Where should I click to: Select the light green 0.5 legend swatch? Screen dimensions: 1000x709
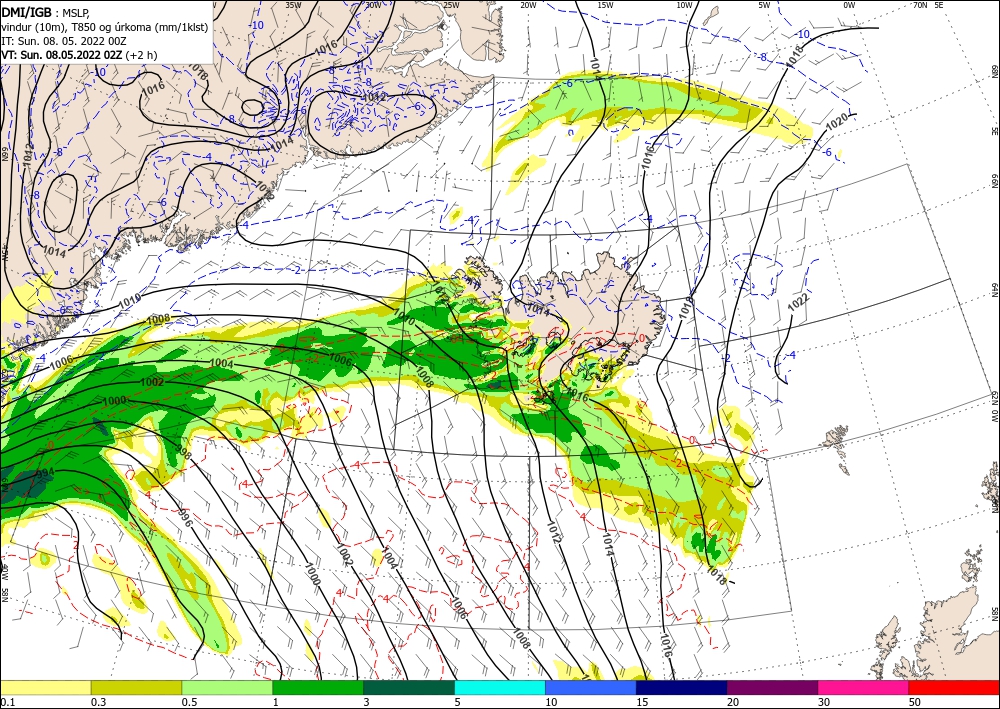click(227, 687)
